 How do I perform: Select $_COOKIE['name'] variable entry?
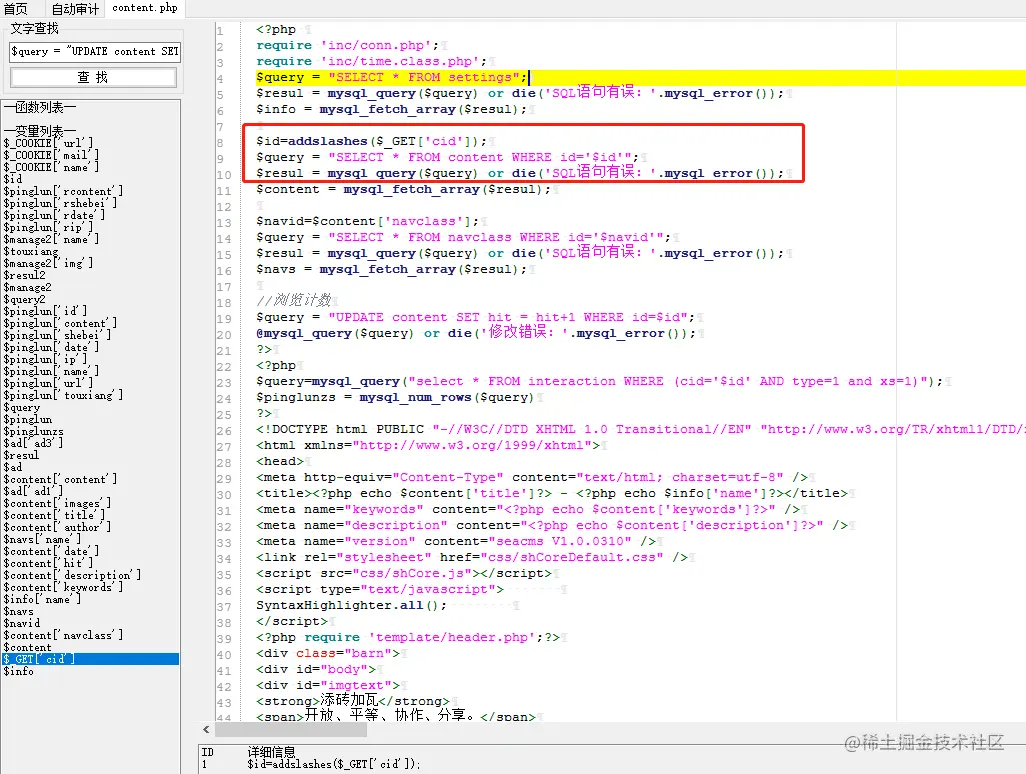point(51,167)
